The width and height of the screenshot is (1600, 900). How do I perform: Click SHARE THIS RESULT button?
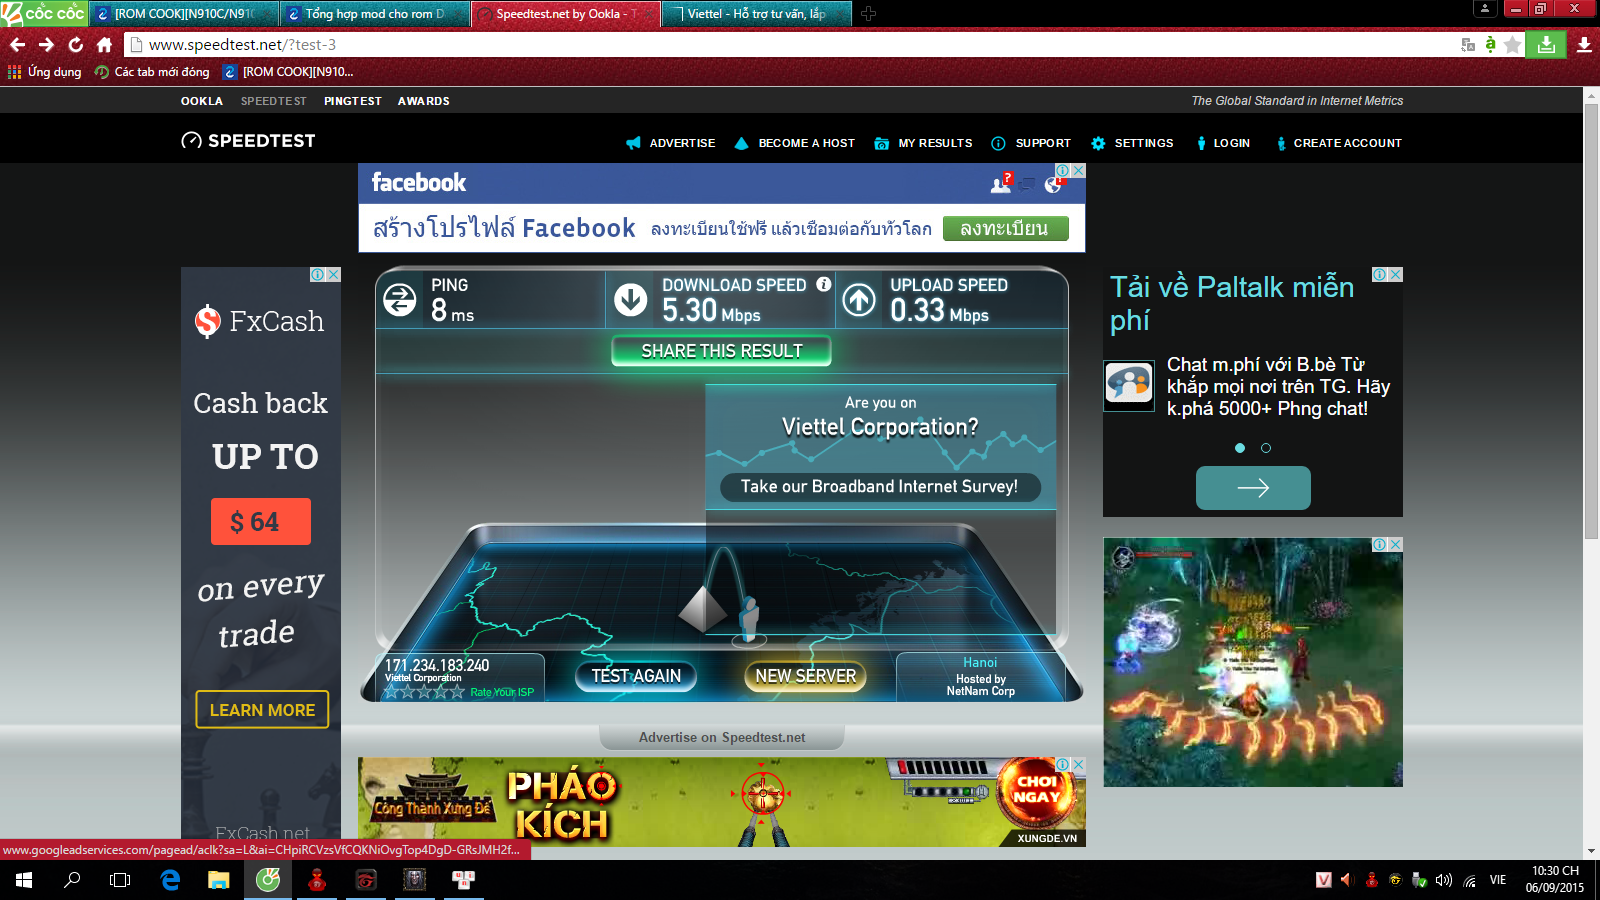(x=721, y=351)
